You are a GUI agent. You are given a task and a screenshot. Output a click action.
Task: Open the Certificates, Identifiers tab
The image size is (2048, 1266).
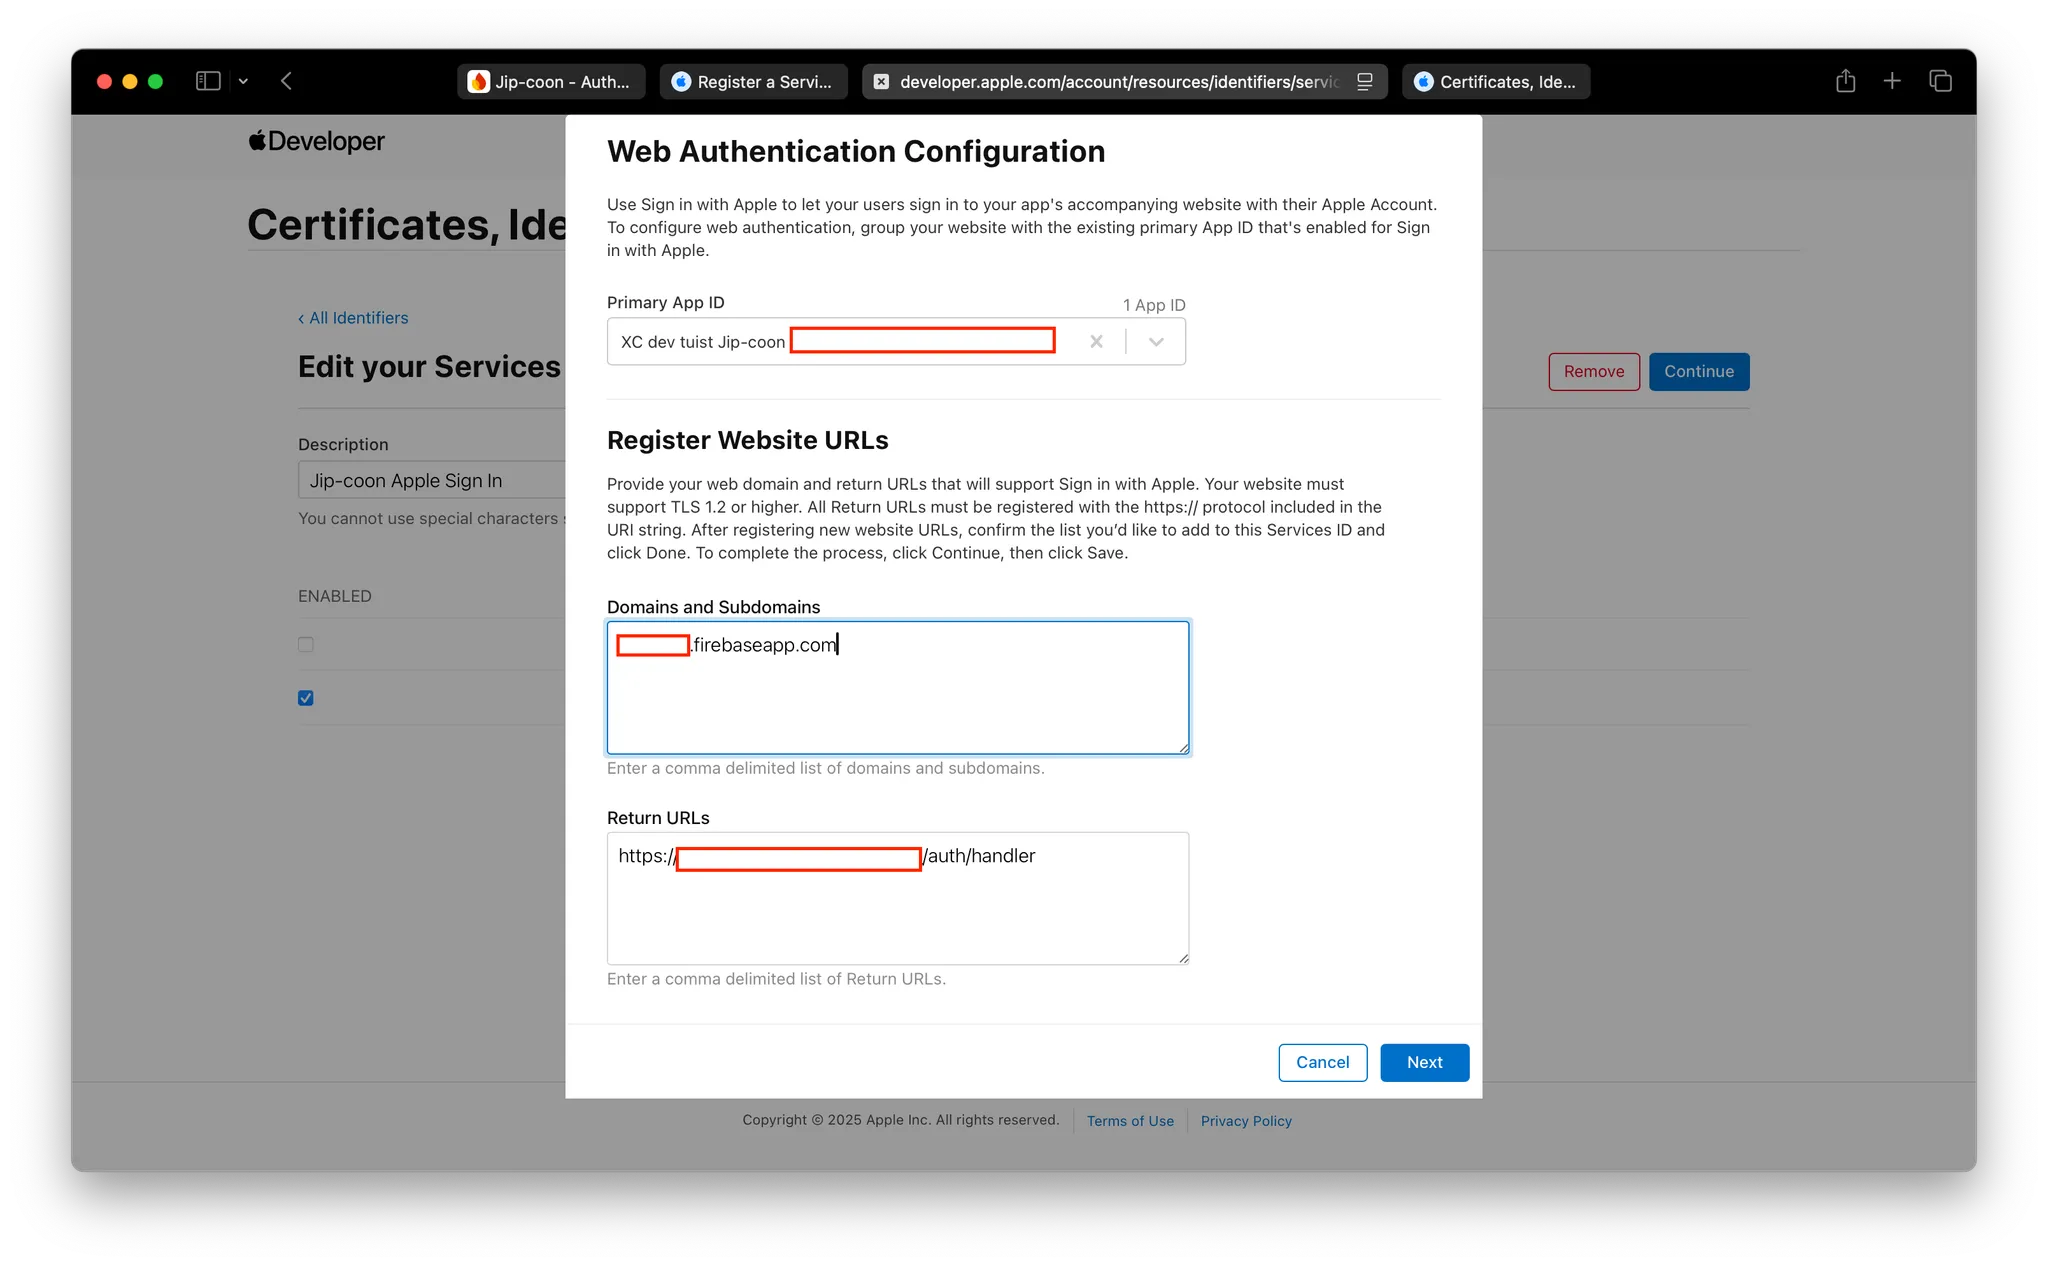click(1496, 82)
